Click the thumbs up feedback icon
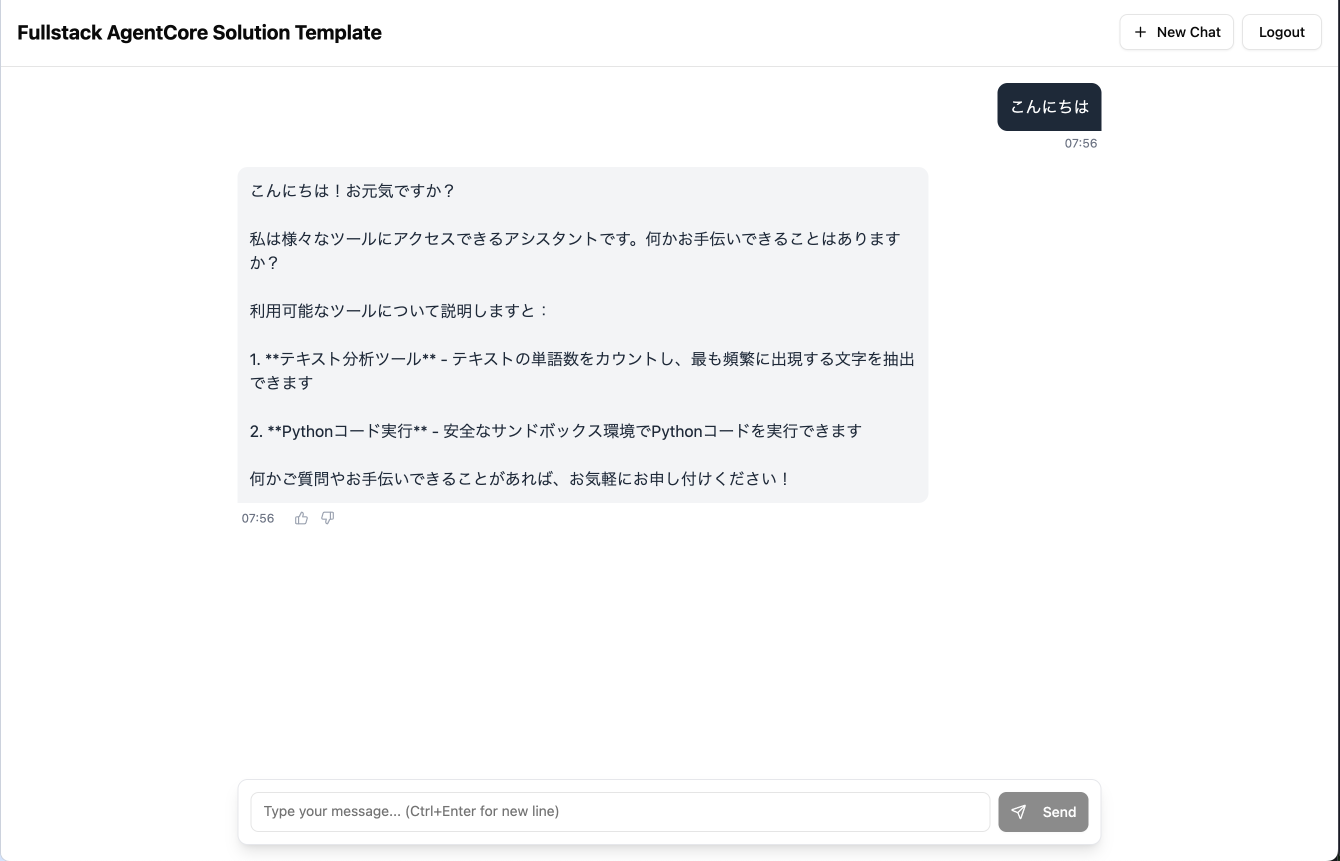This screenshot has width=1340, height=861. pyautogui.click(x=301, y=518)
